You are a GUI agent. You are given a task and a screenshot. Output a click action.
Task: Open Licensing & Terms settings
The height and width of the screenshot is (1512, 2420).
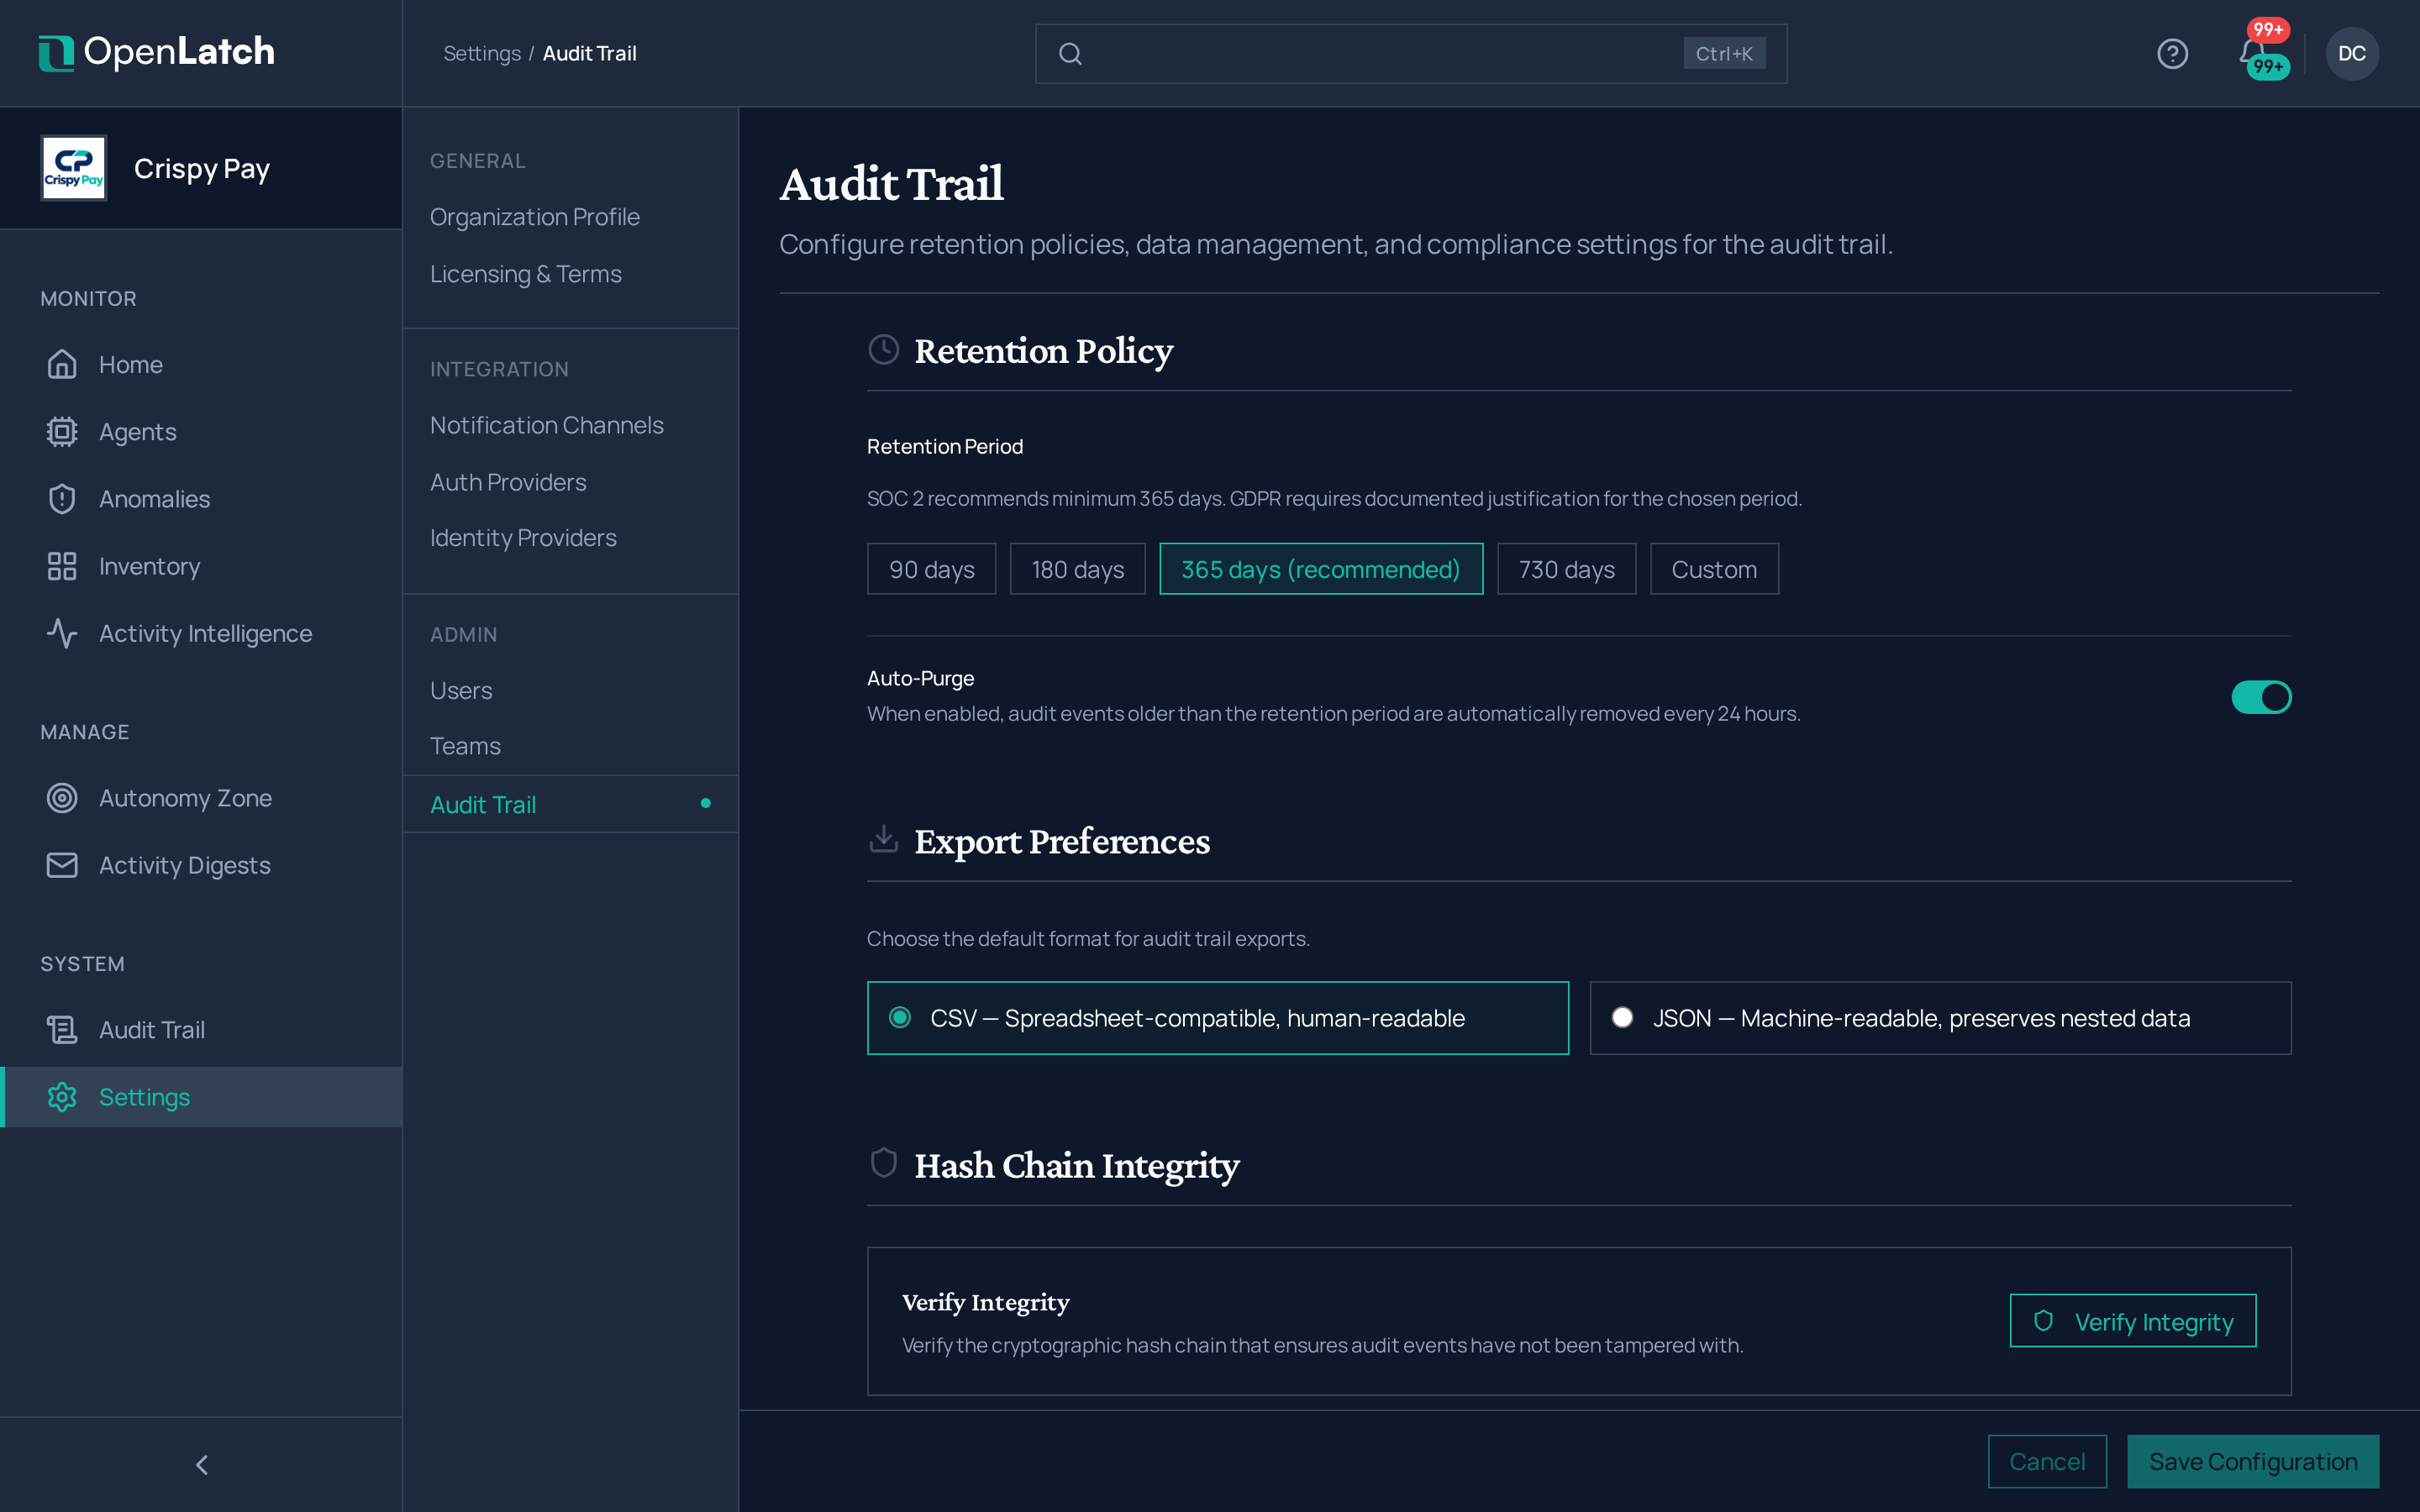click(525, 274)
